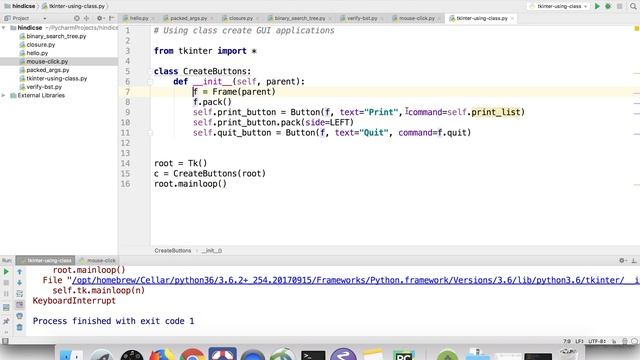Click the __init__() breadcrumb below the editor
This screenshot has height=360, width=640.
[211, 251]
